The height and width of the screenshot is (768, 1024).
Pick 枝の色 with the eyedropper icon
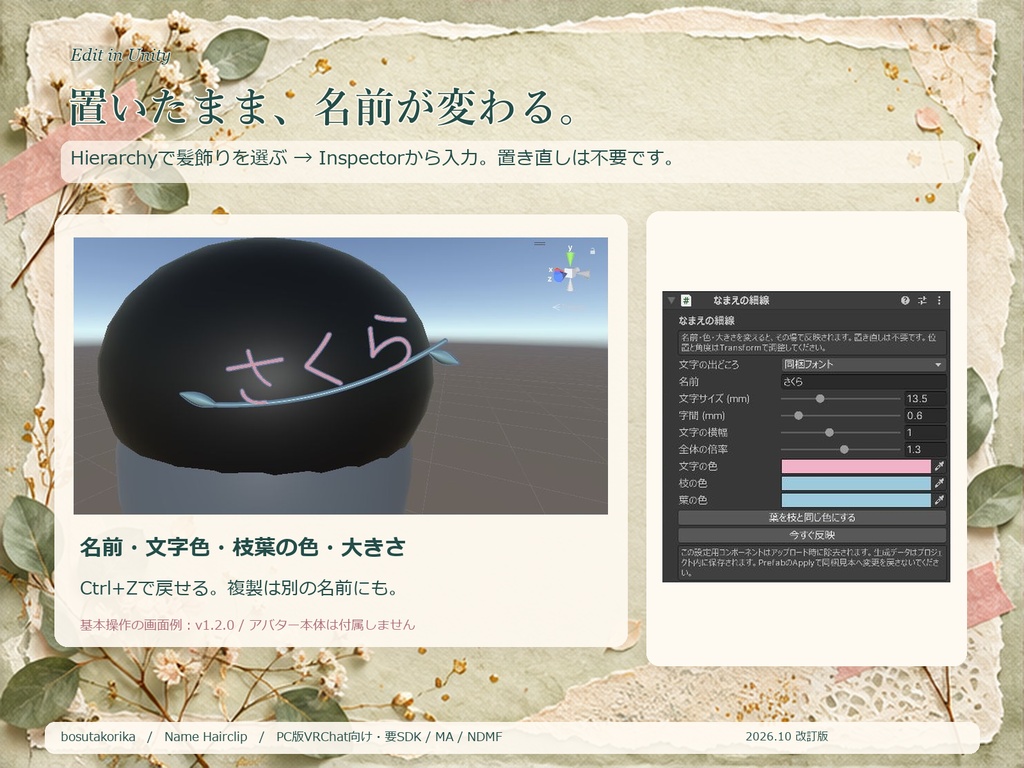point(939,483)
